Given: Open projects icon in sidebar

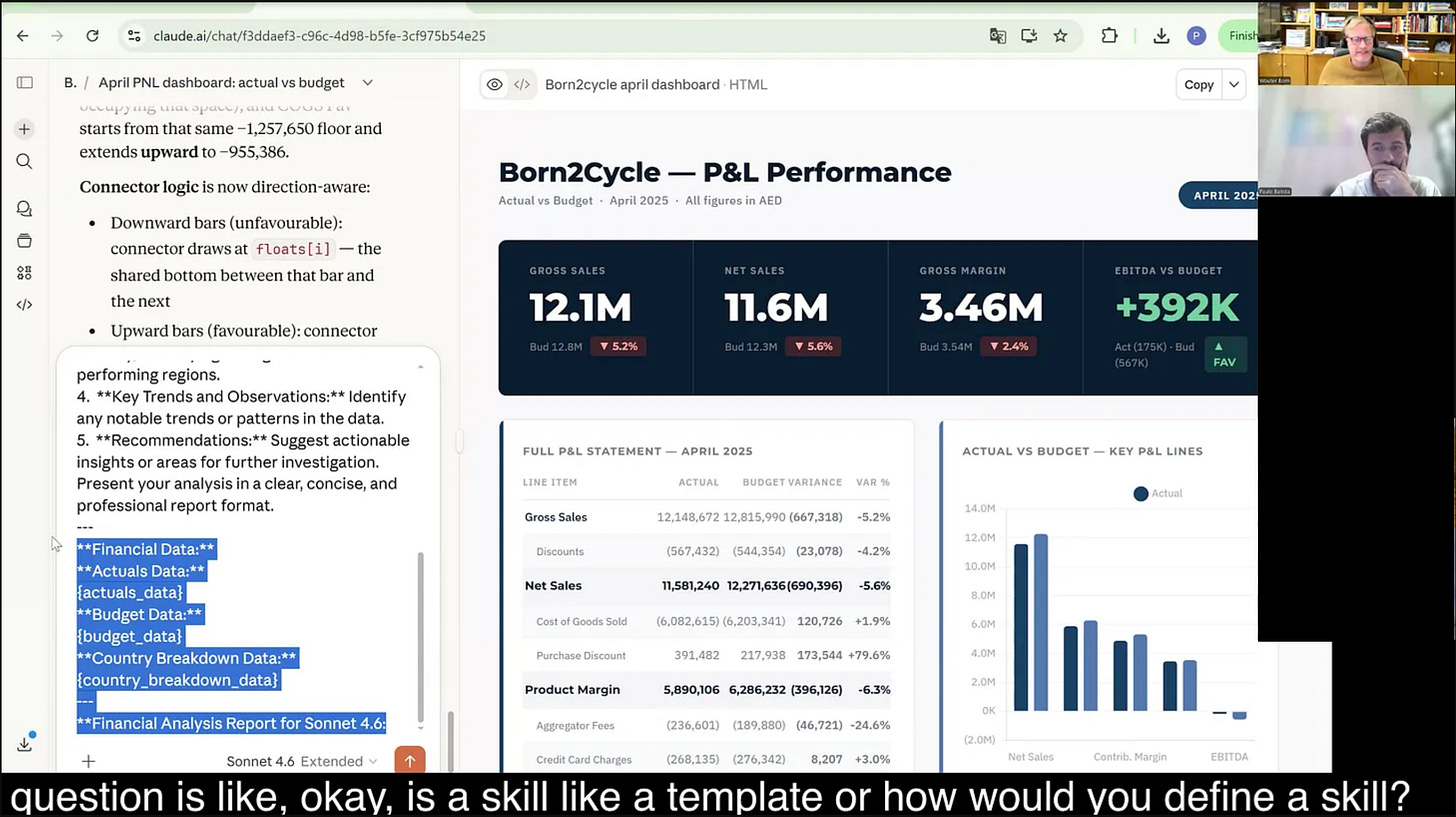Looking at the screenshot, I should click(x=24, y=241).
